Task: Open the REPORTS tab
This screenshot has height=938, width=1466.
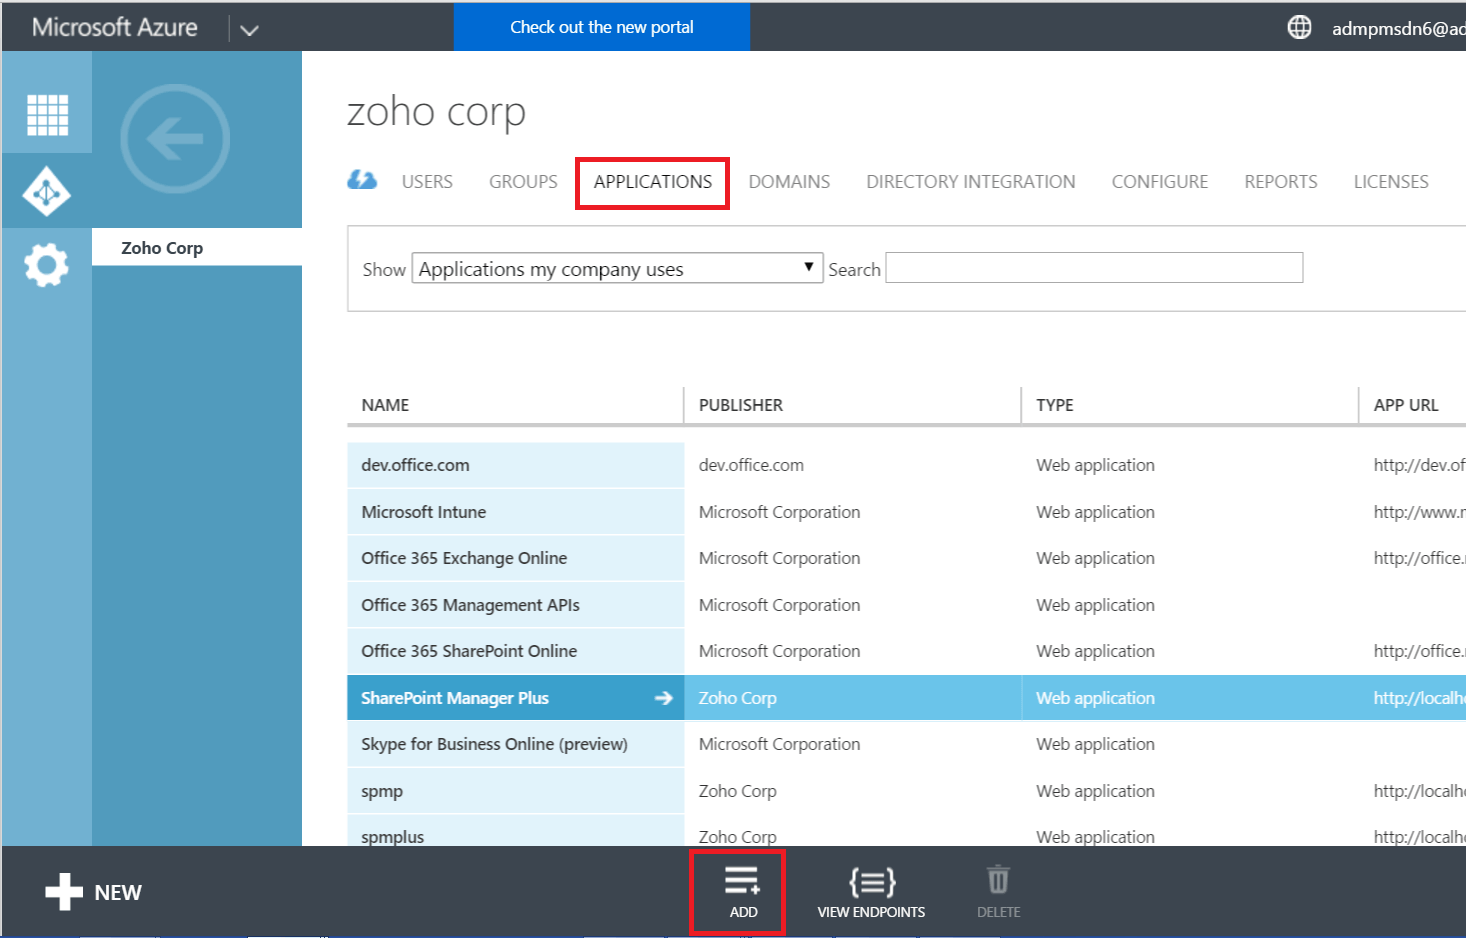Action: (1281, 182)
